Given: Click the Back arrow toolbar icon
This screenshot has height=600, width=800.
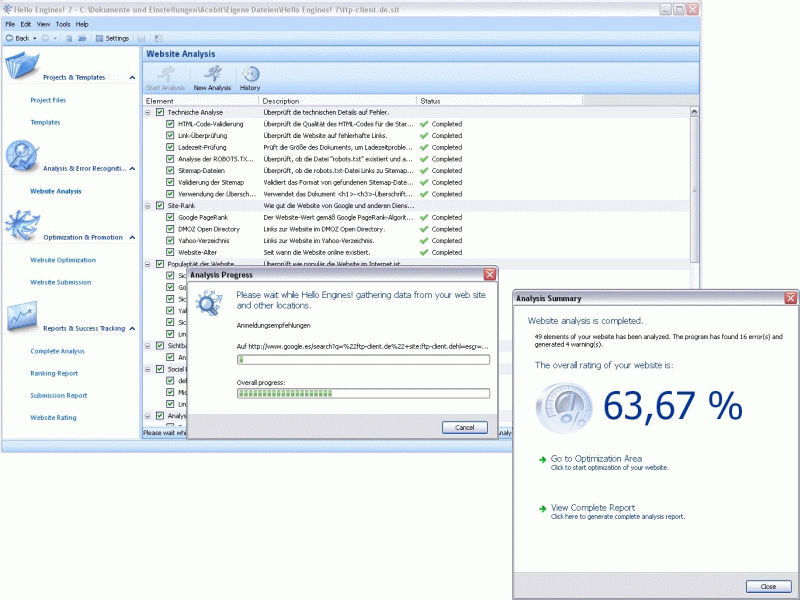Looking at the screenshot, I should tap(10, 38).
